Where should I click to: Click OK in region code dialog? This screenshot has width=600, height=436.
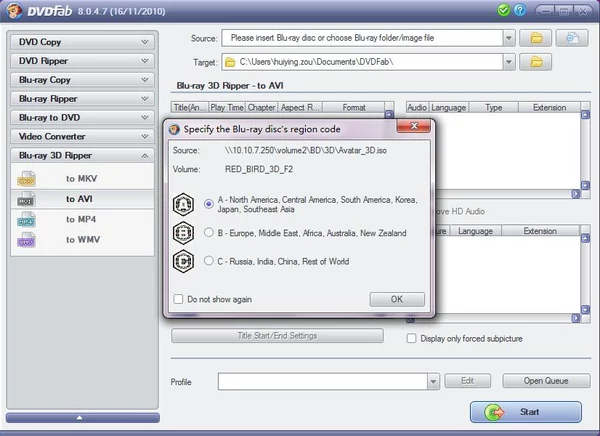(x=397, y=299)
